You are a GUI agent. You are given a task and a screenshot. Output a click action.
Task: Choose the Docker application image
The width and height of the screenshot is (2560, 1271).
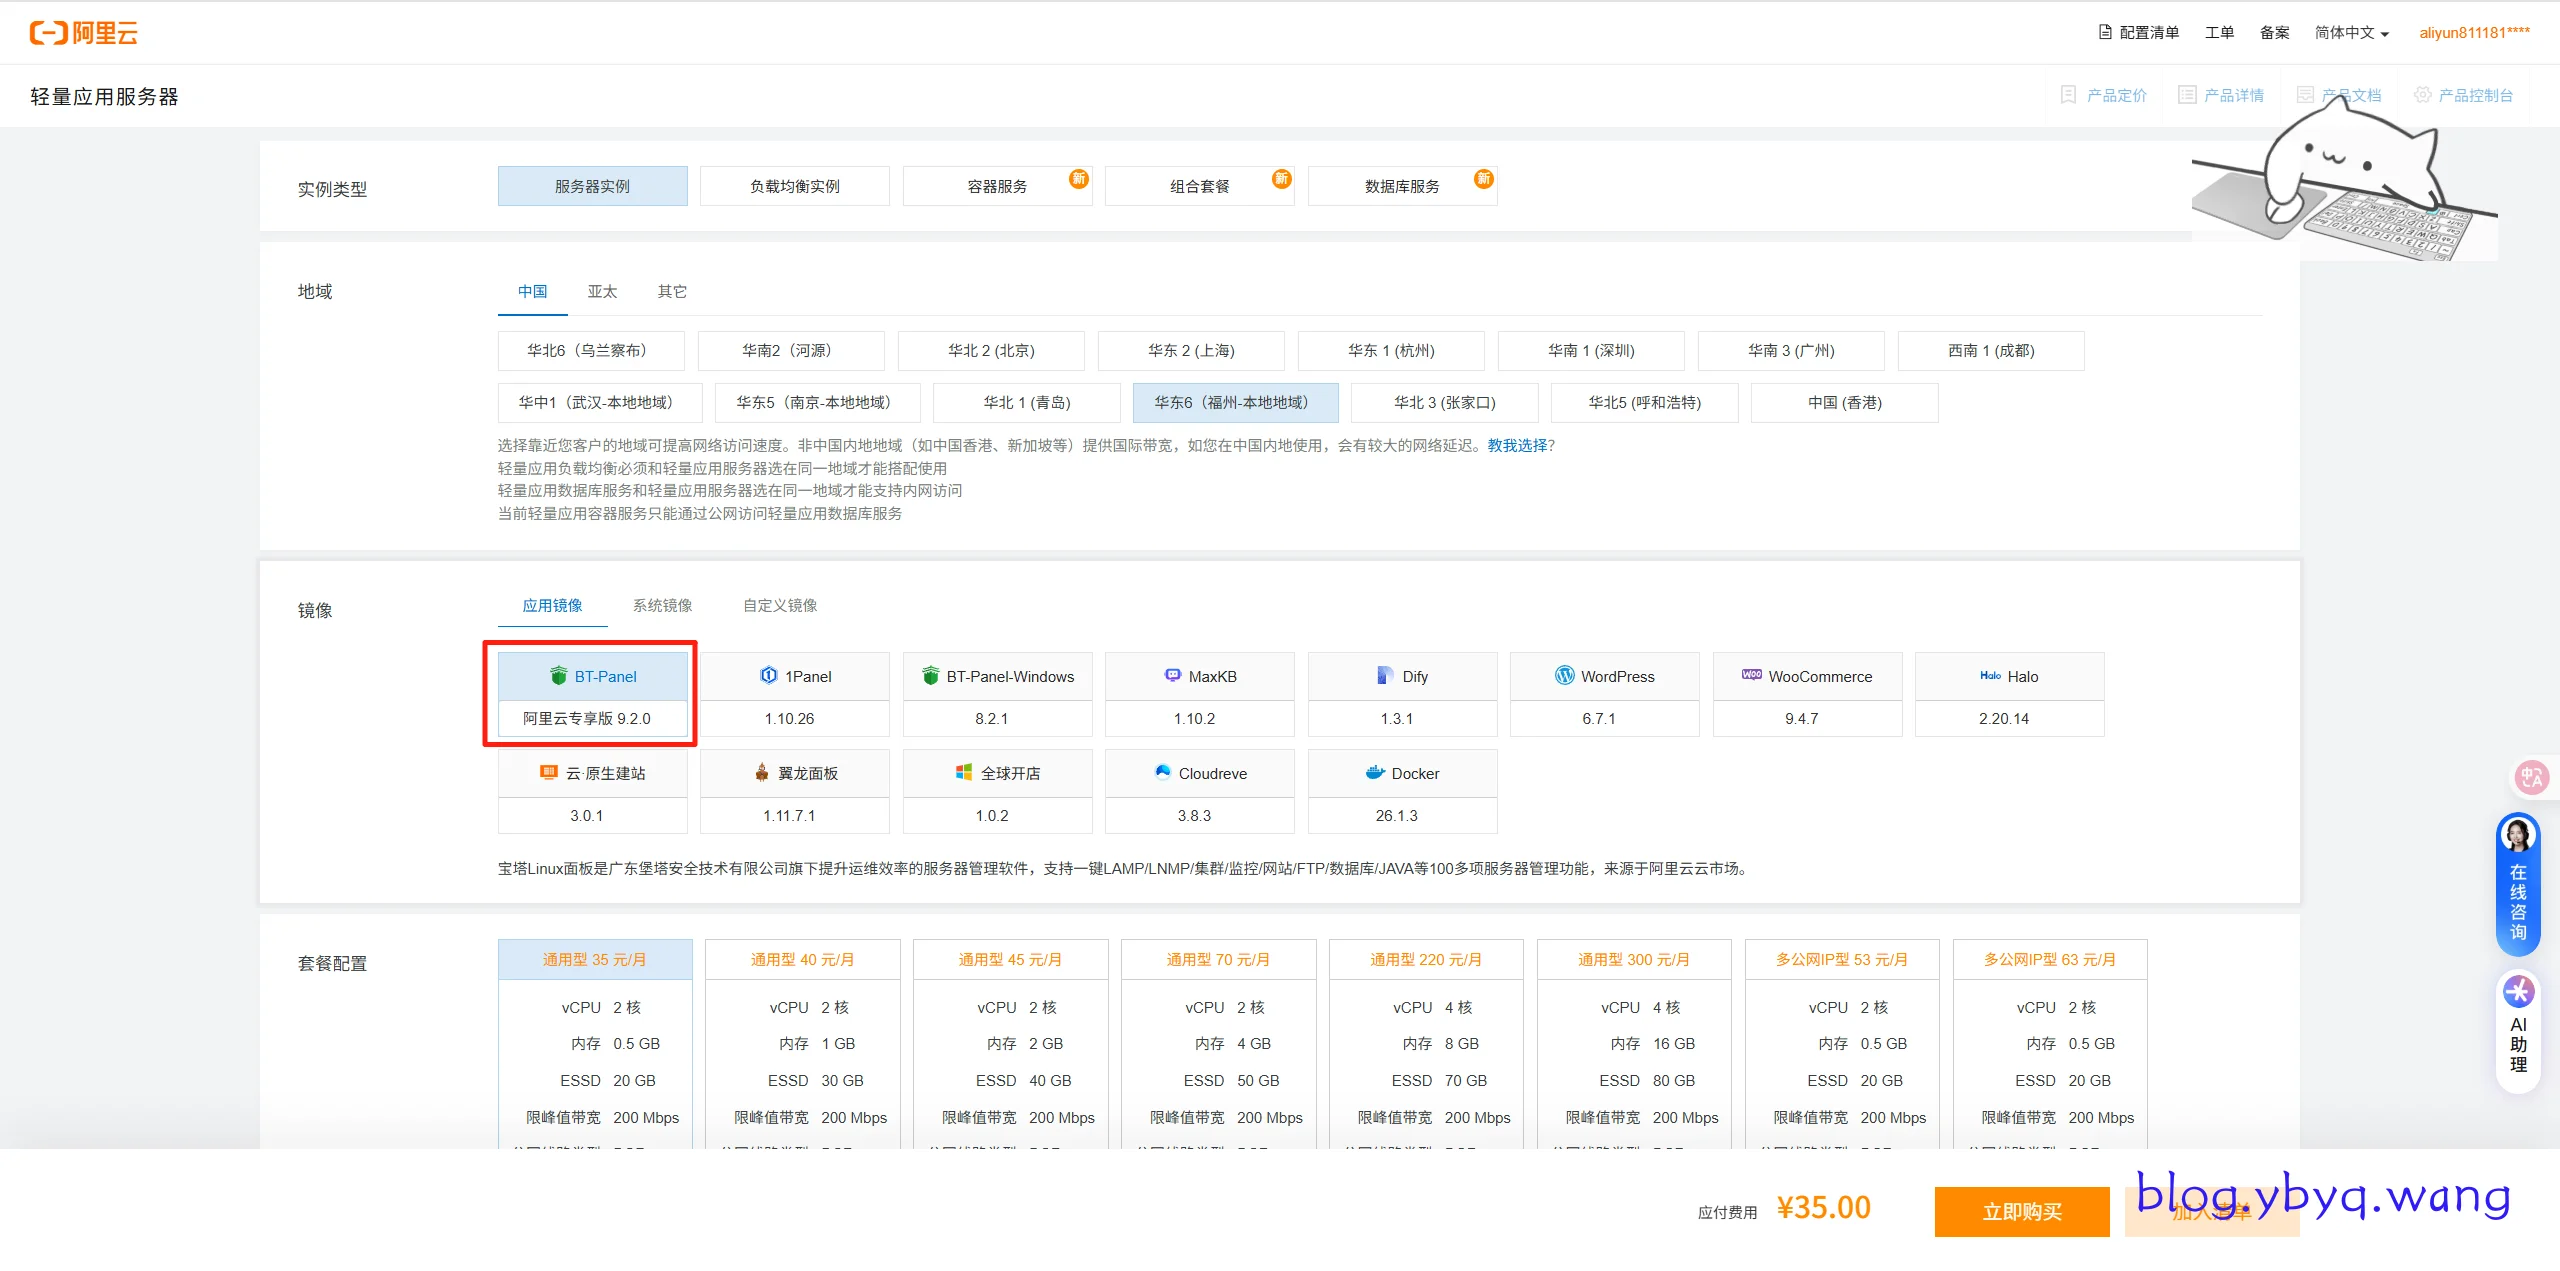pyautogui.click(x=1402, y=774)
